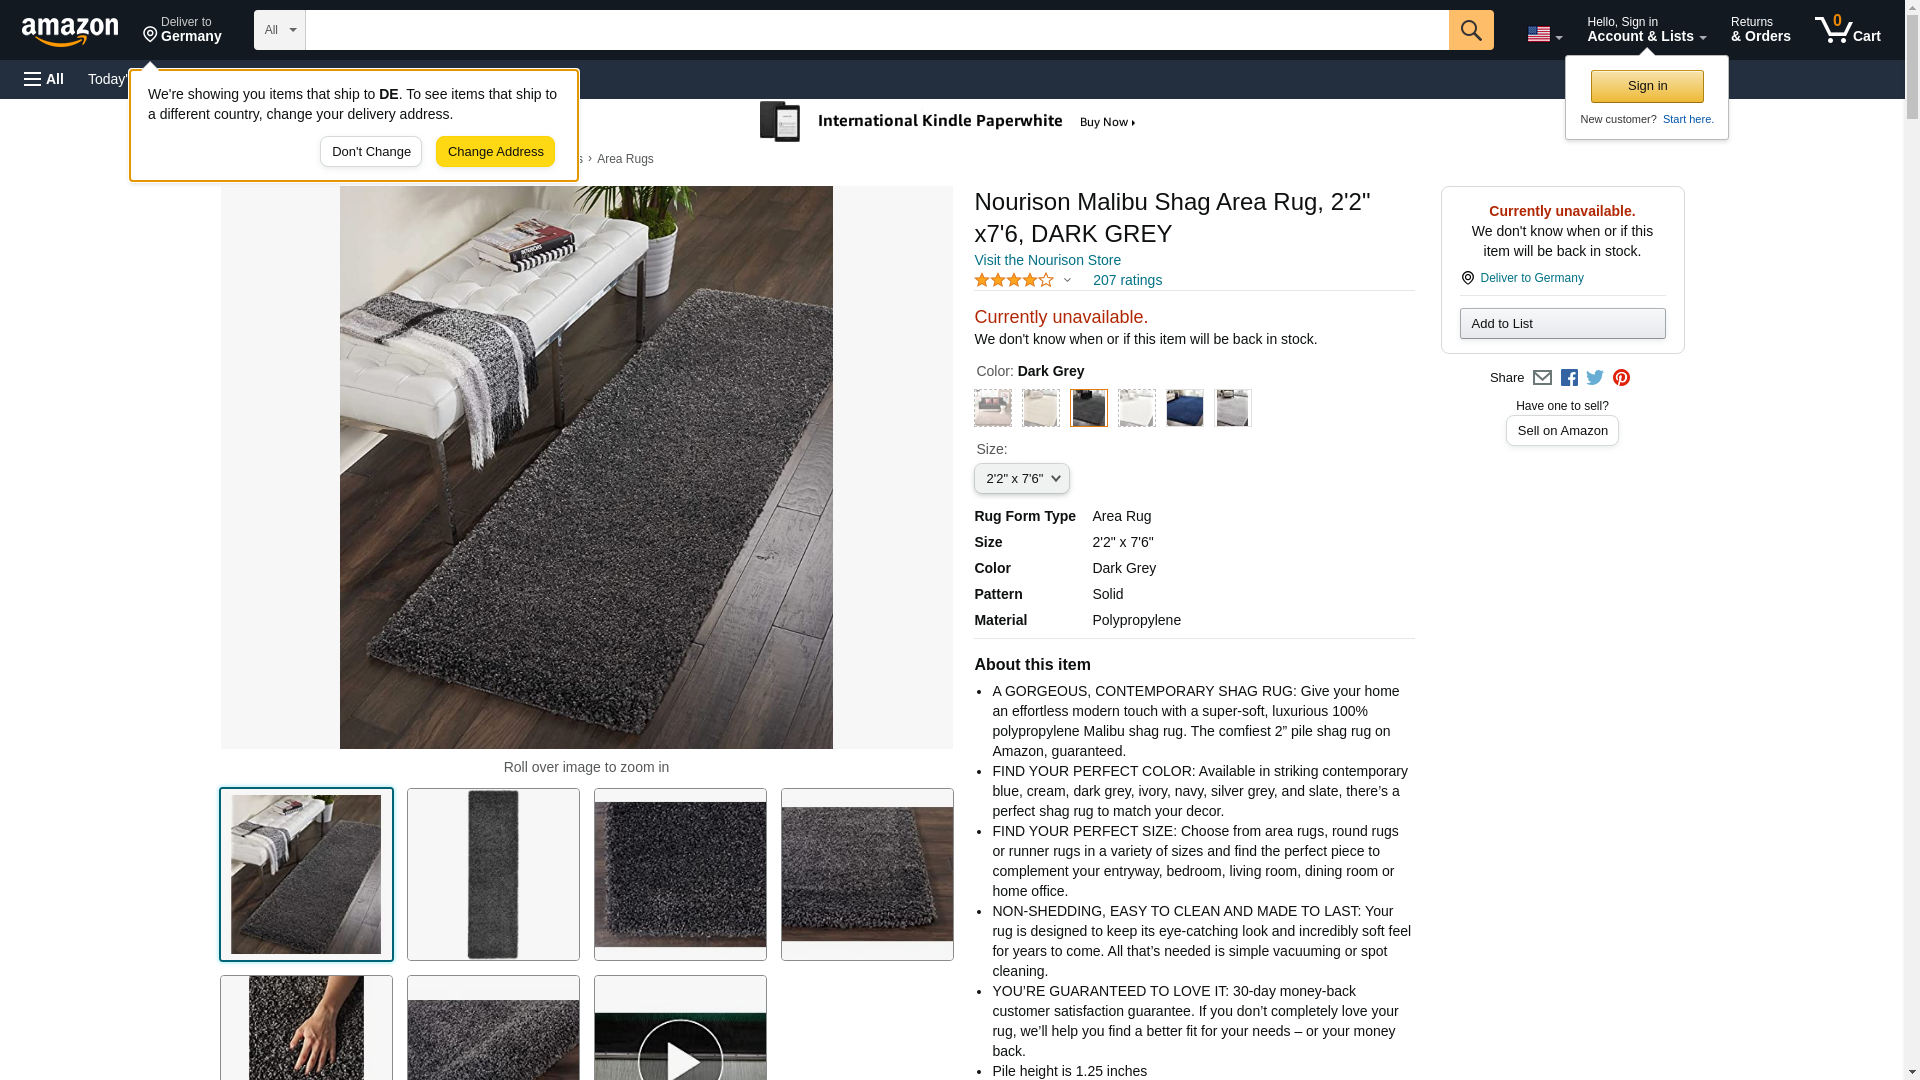1920x1080 pixels.
Task: Share product via email icon
Action: pyautogui.click(x=1542, y=378)
